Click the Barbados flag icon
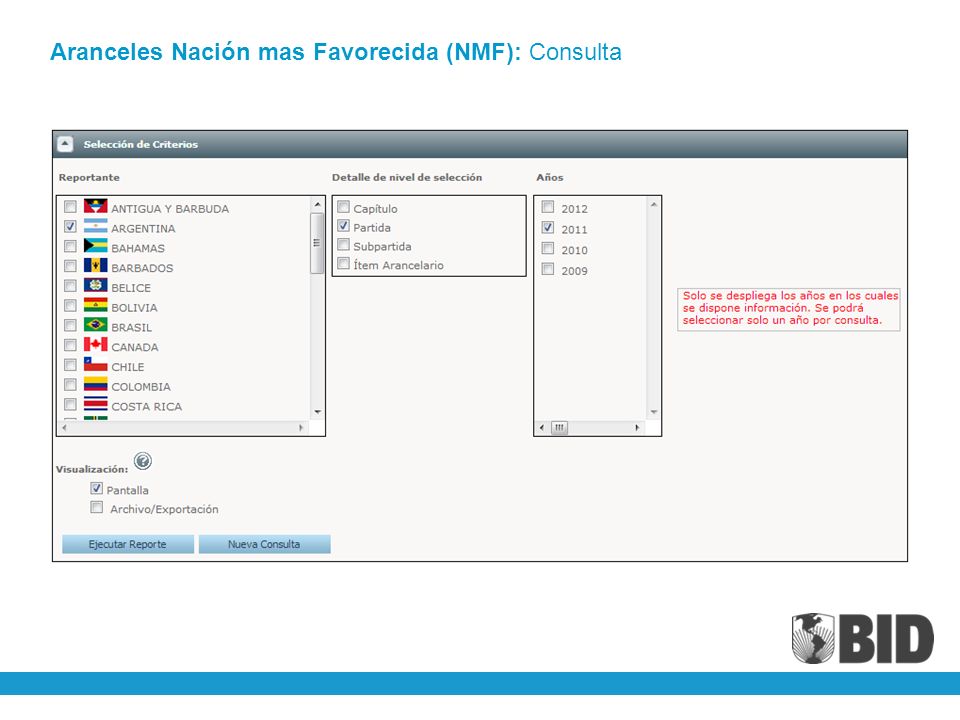This screenshot has width=960, height=720. [x=96, y=266]
